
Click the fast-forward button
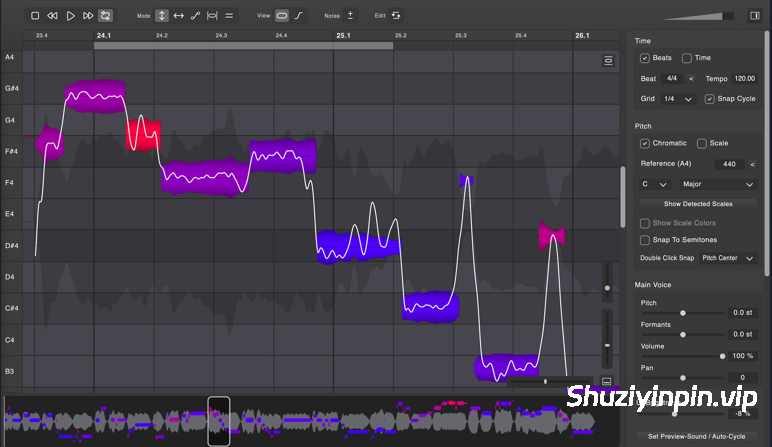(x=88, y=16)
